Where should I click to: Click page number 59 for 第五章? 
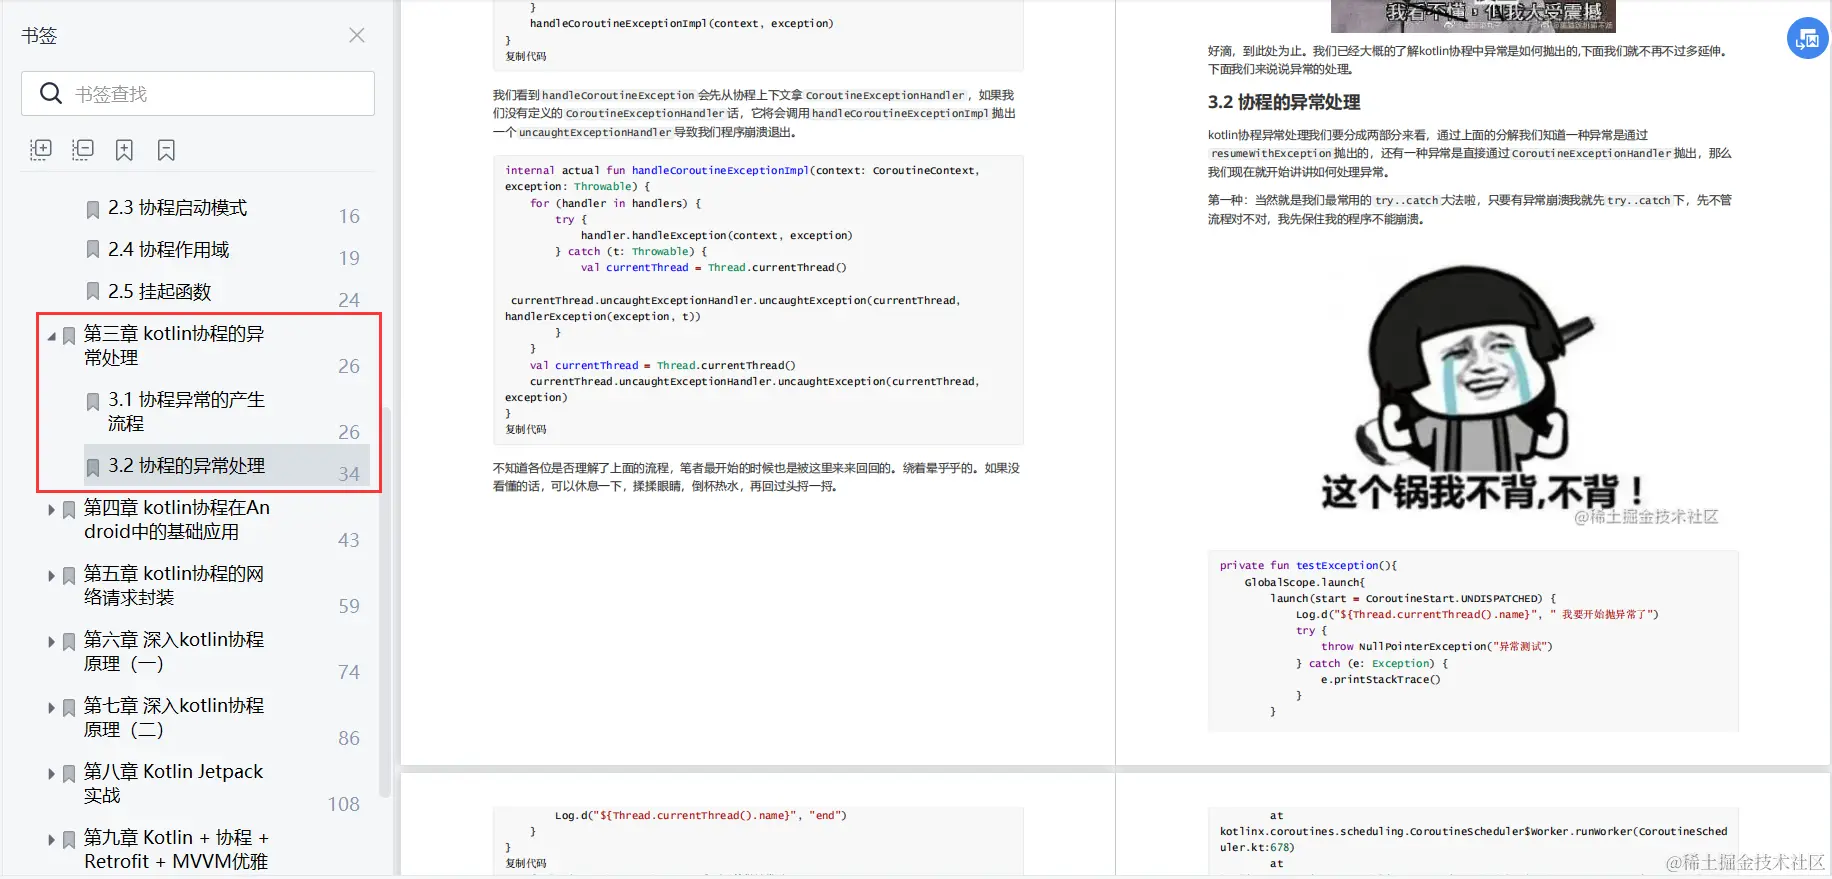(x=349, y=606)
